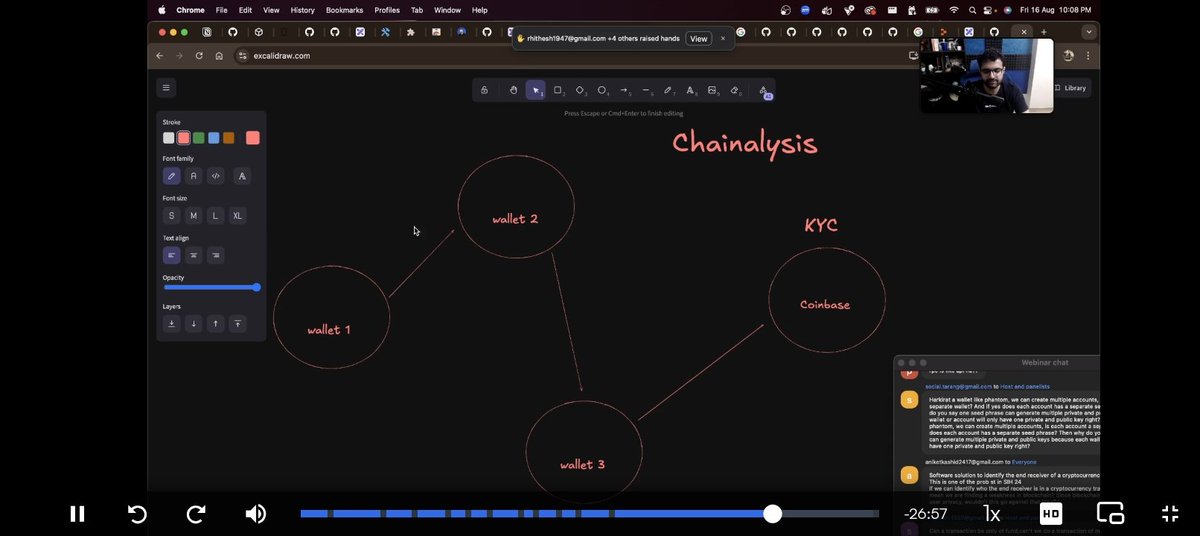The image size is (1200, 536).
Task: Click View on raised hands notification
Action: 698,39
